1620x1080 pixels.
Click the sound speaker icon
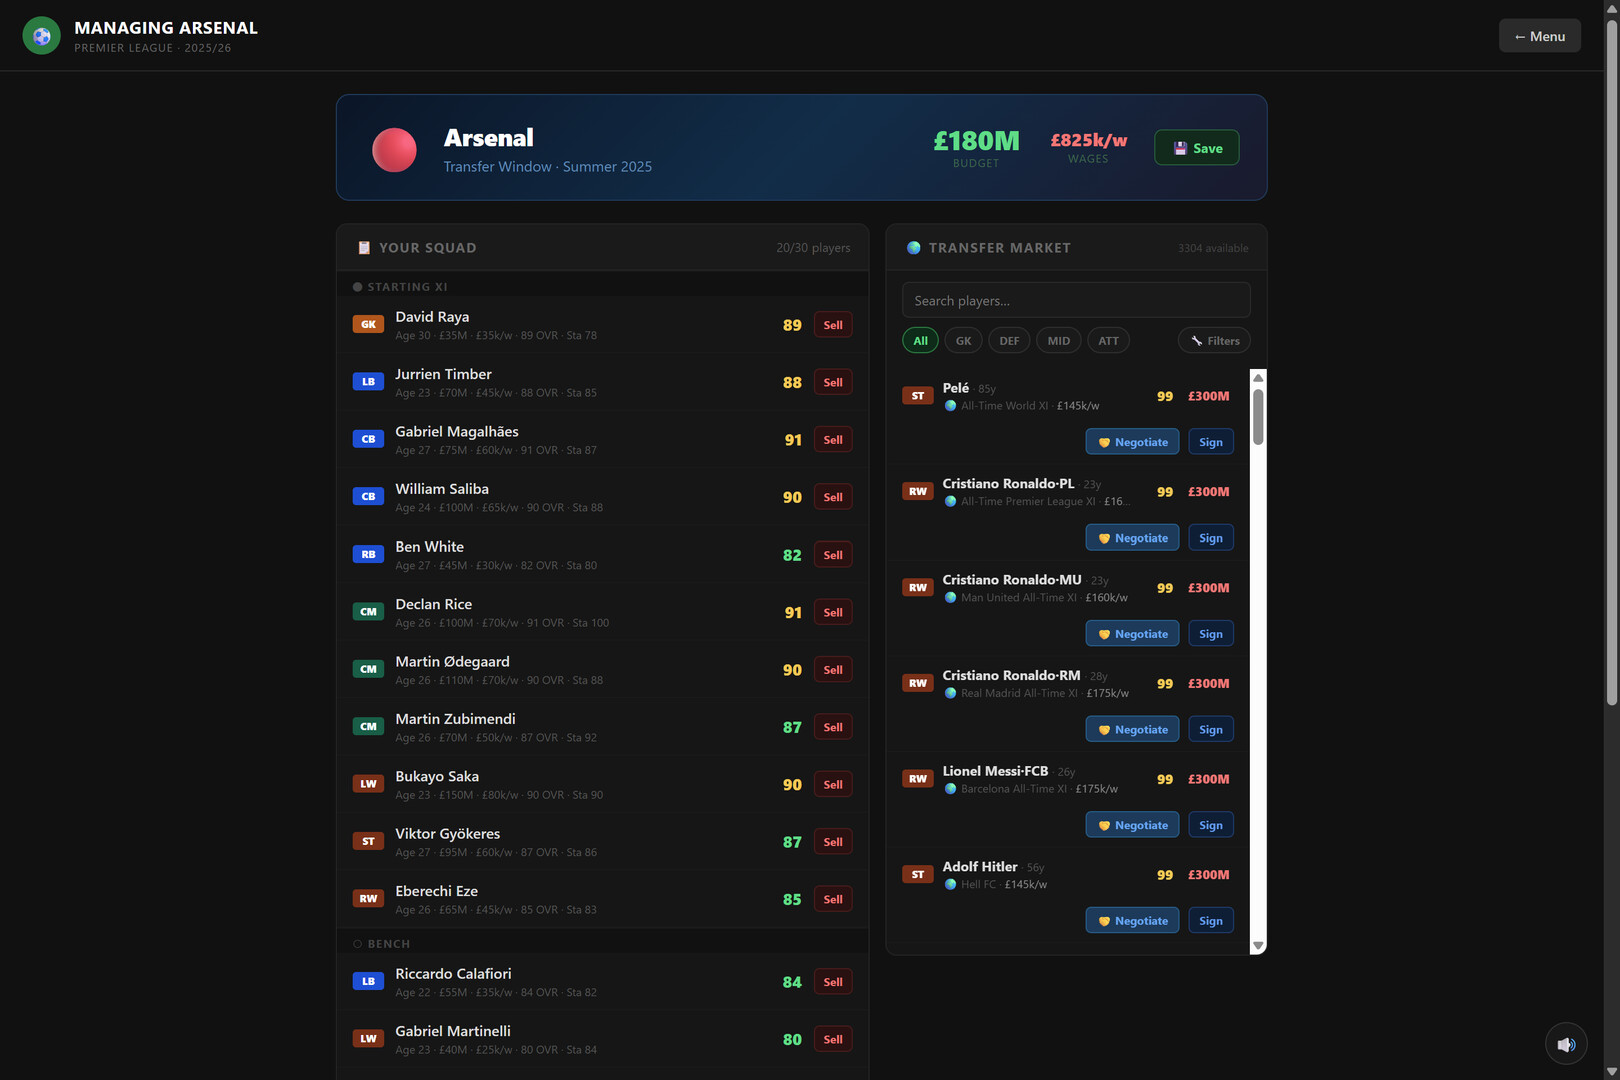click(x=1566, y=1044)
